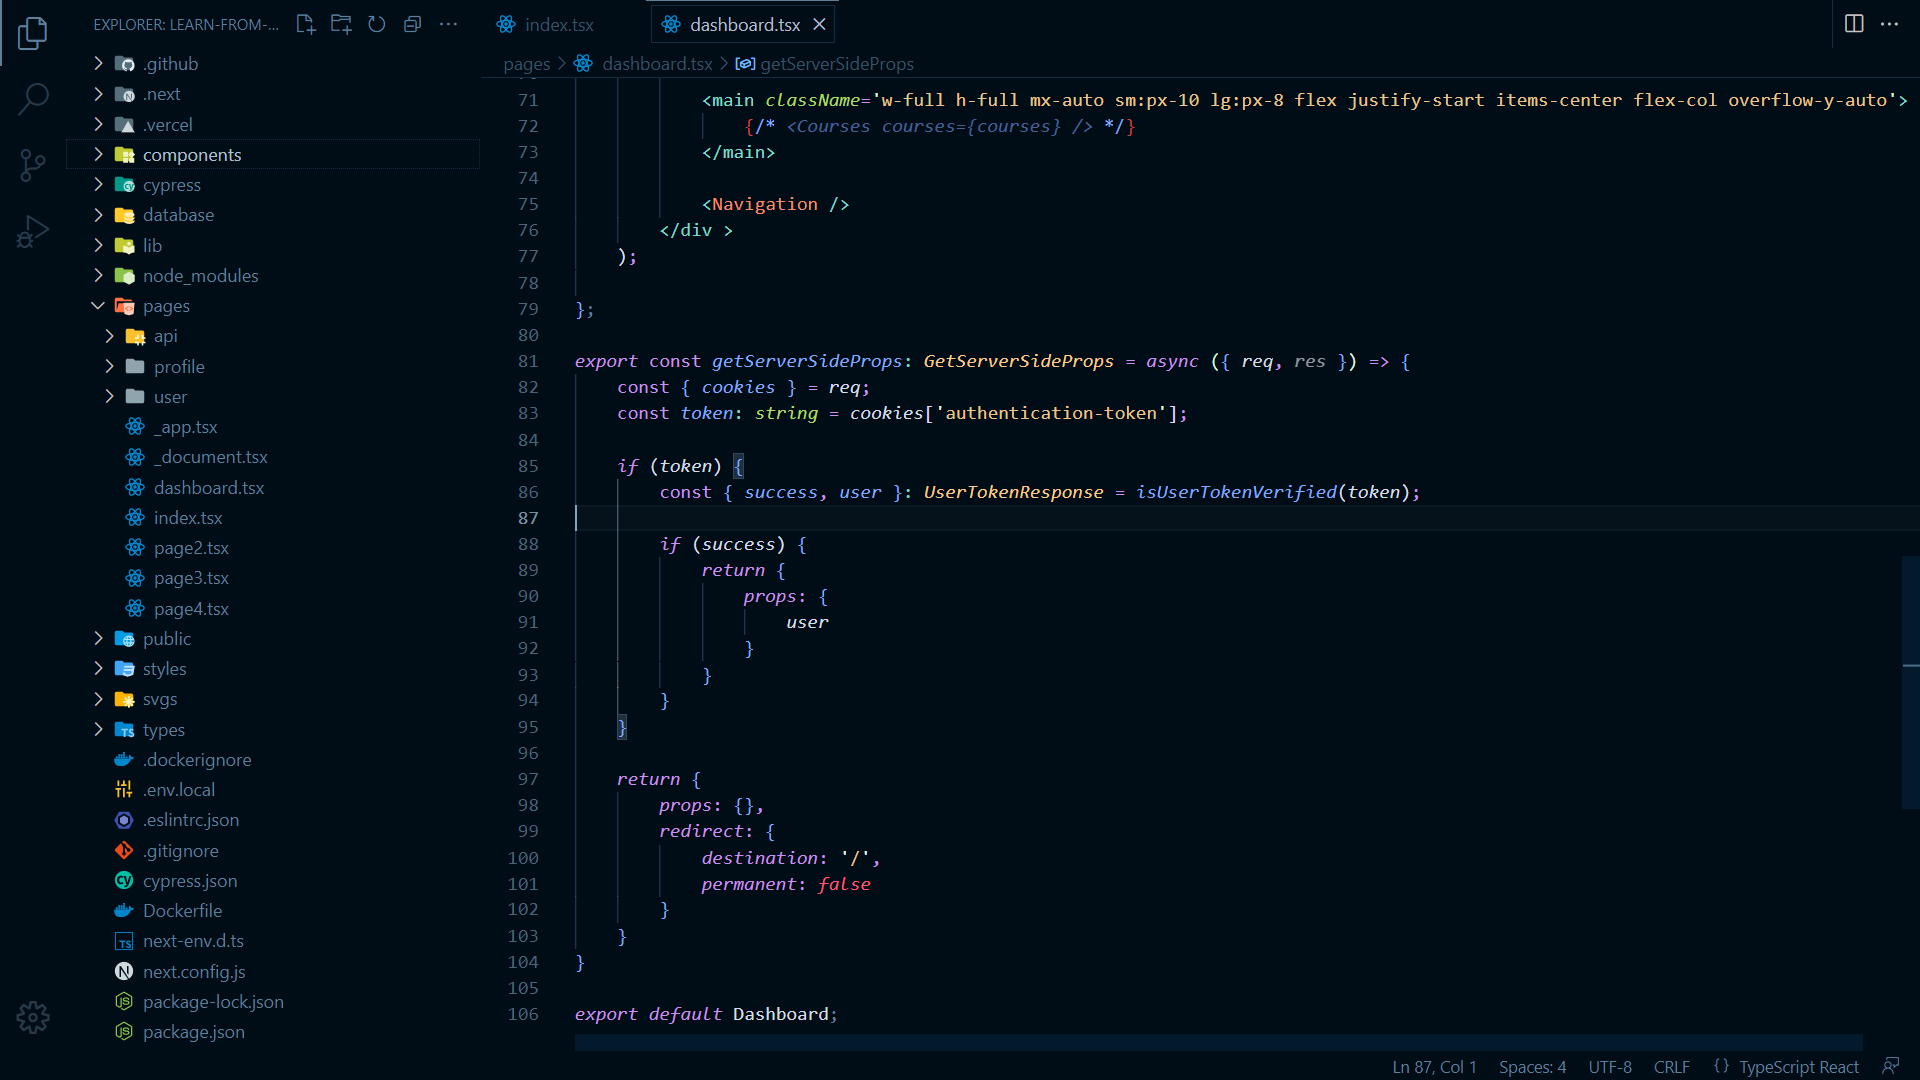The width and height of the screenshot is (1920, 1080).
Task: Open _app.tsx file
Action: point(273,427)
